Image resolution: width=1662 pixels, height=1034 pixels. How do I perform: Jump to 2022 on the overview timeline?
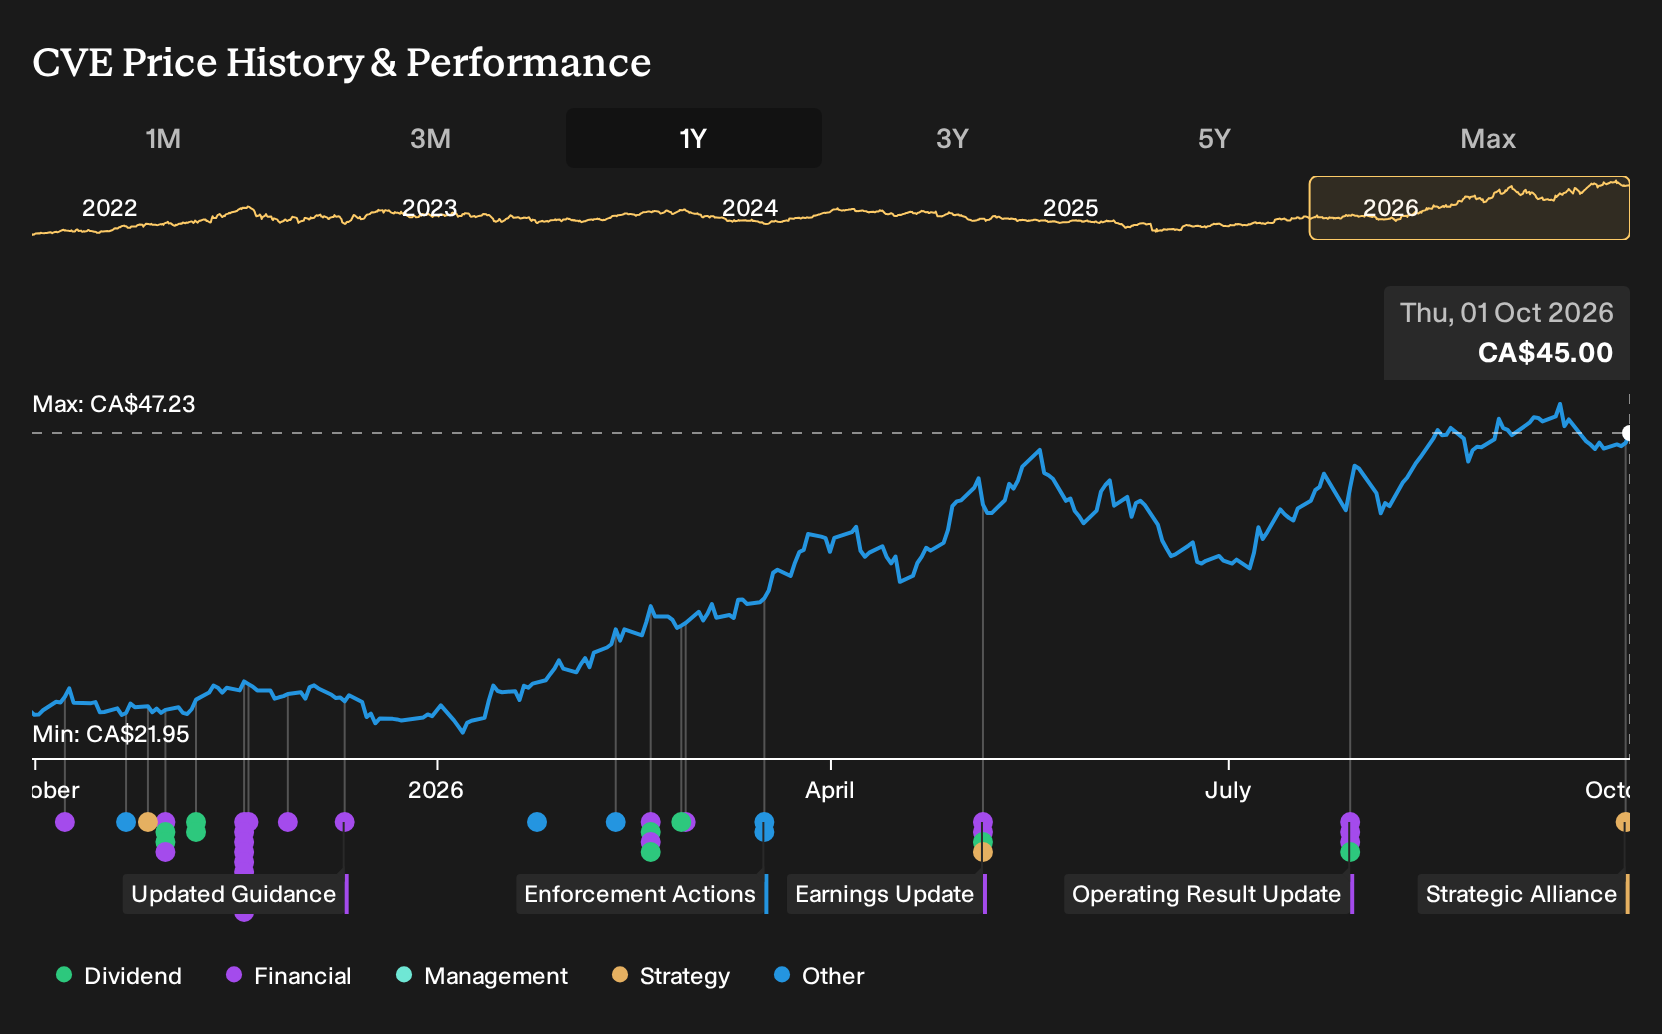[x=110, y=208]
